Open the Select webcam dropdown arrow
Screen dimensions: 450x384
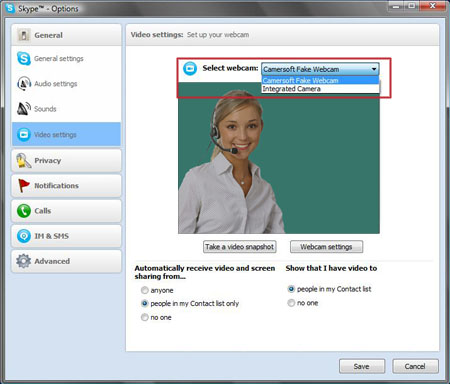click(374, 69)
